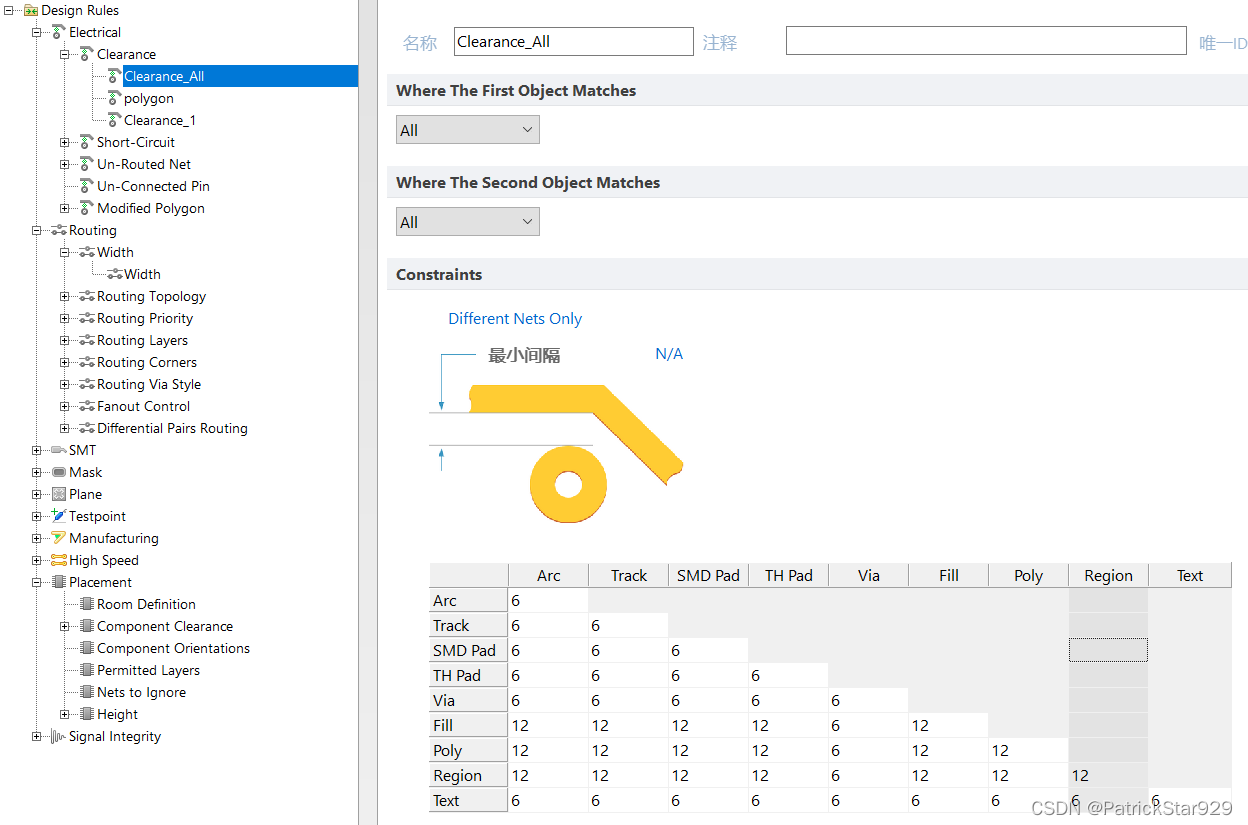
Task: Click the Plane category icon
Action: [x=59, y=494]
